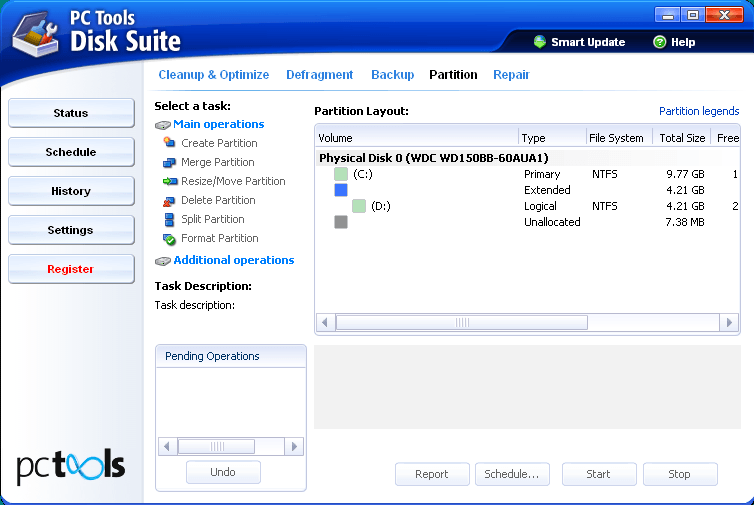Click the Split Partition icon

tap(169, 220)
